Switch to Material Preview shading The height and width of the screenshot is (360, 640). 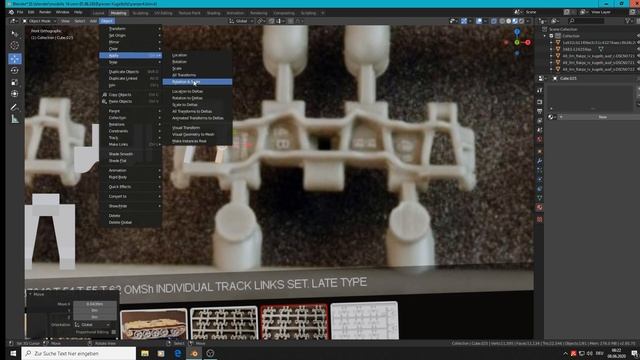515,21
